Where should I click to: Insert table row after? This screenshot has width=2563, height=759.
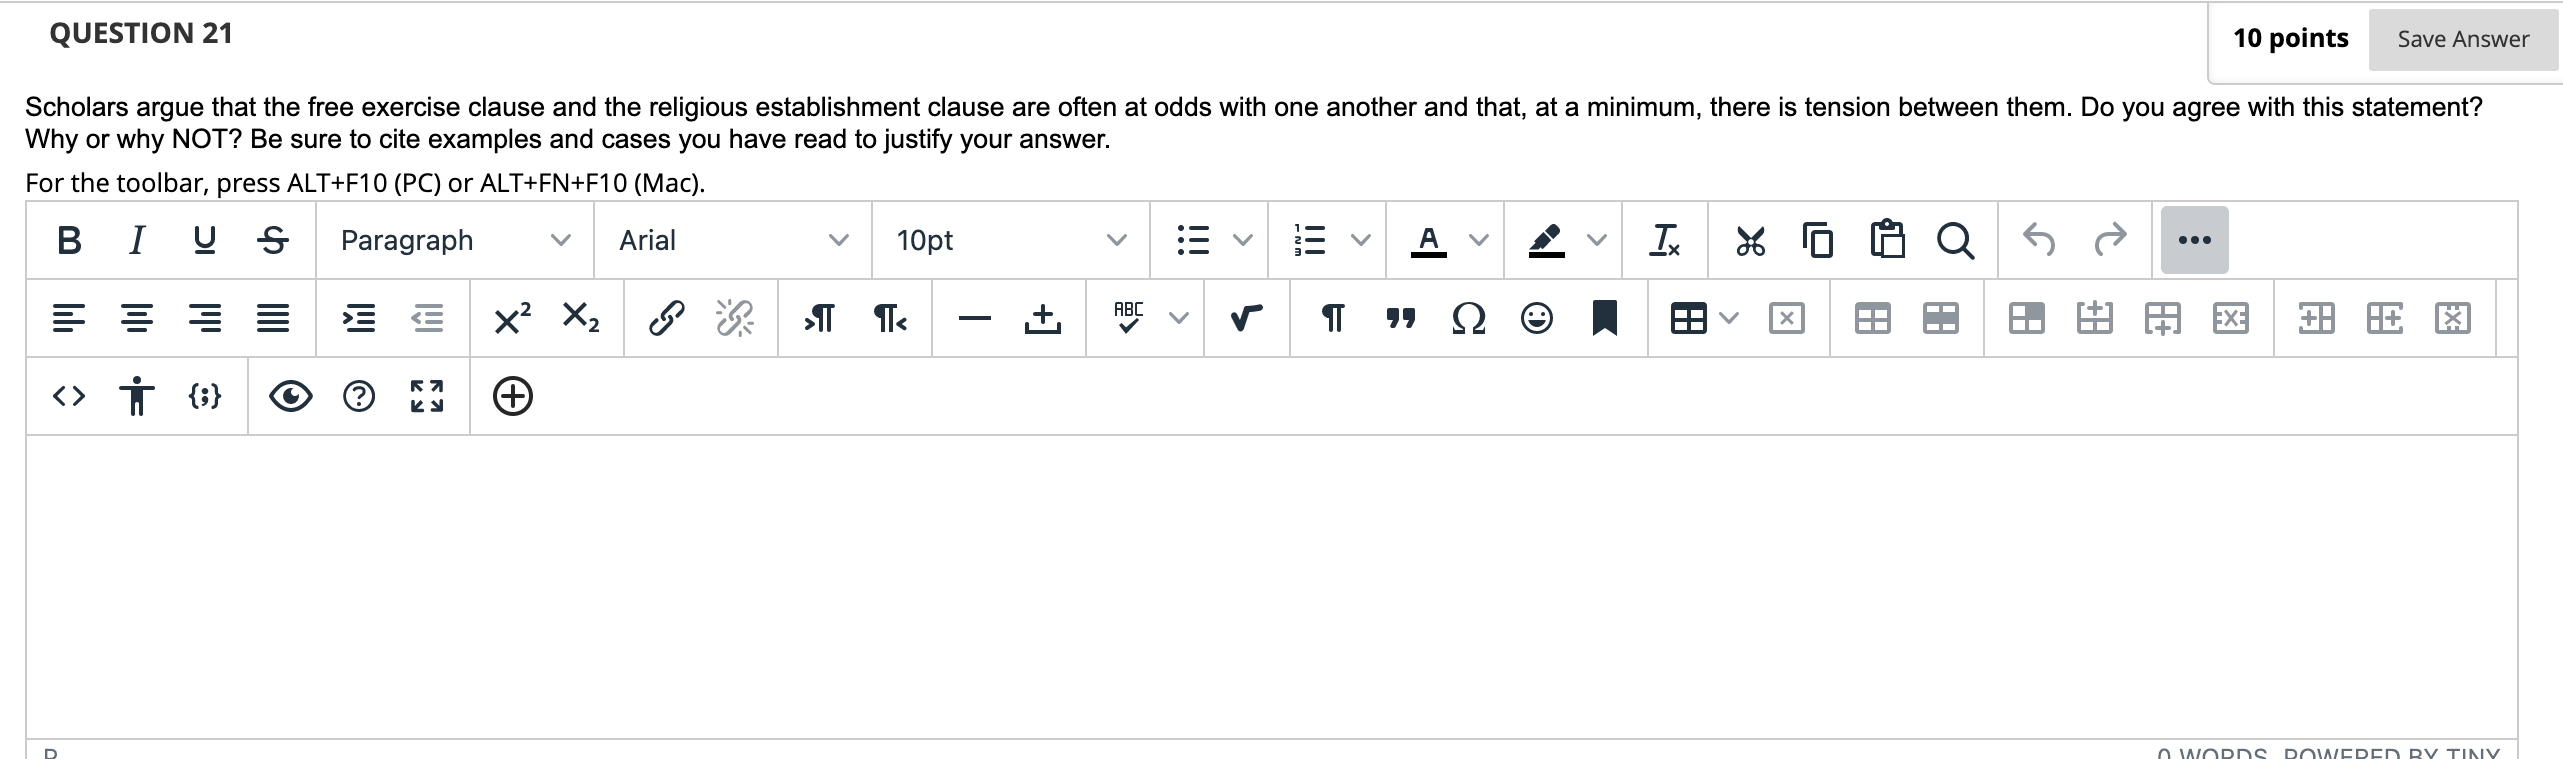pyautogui.click(x=2163, y=318)
